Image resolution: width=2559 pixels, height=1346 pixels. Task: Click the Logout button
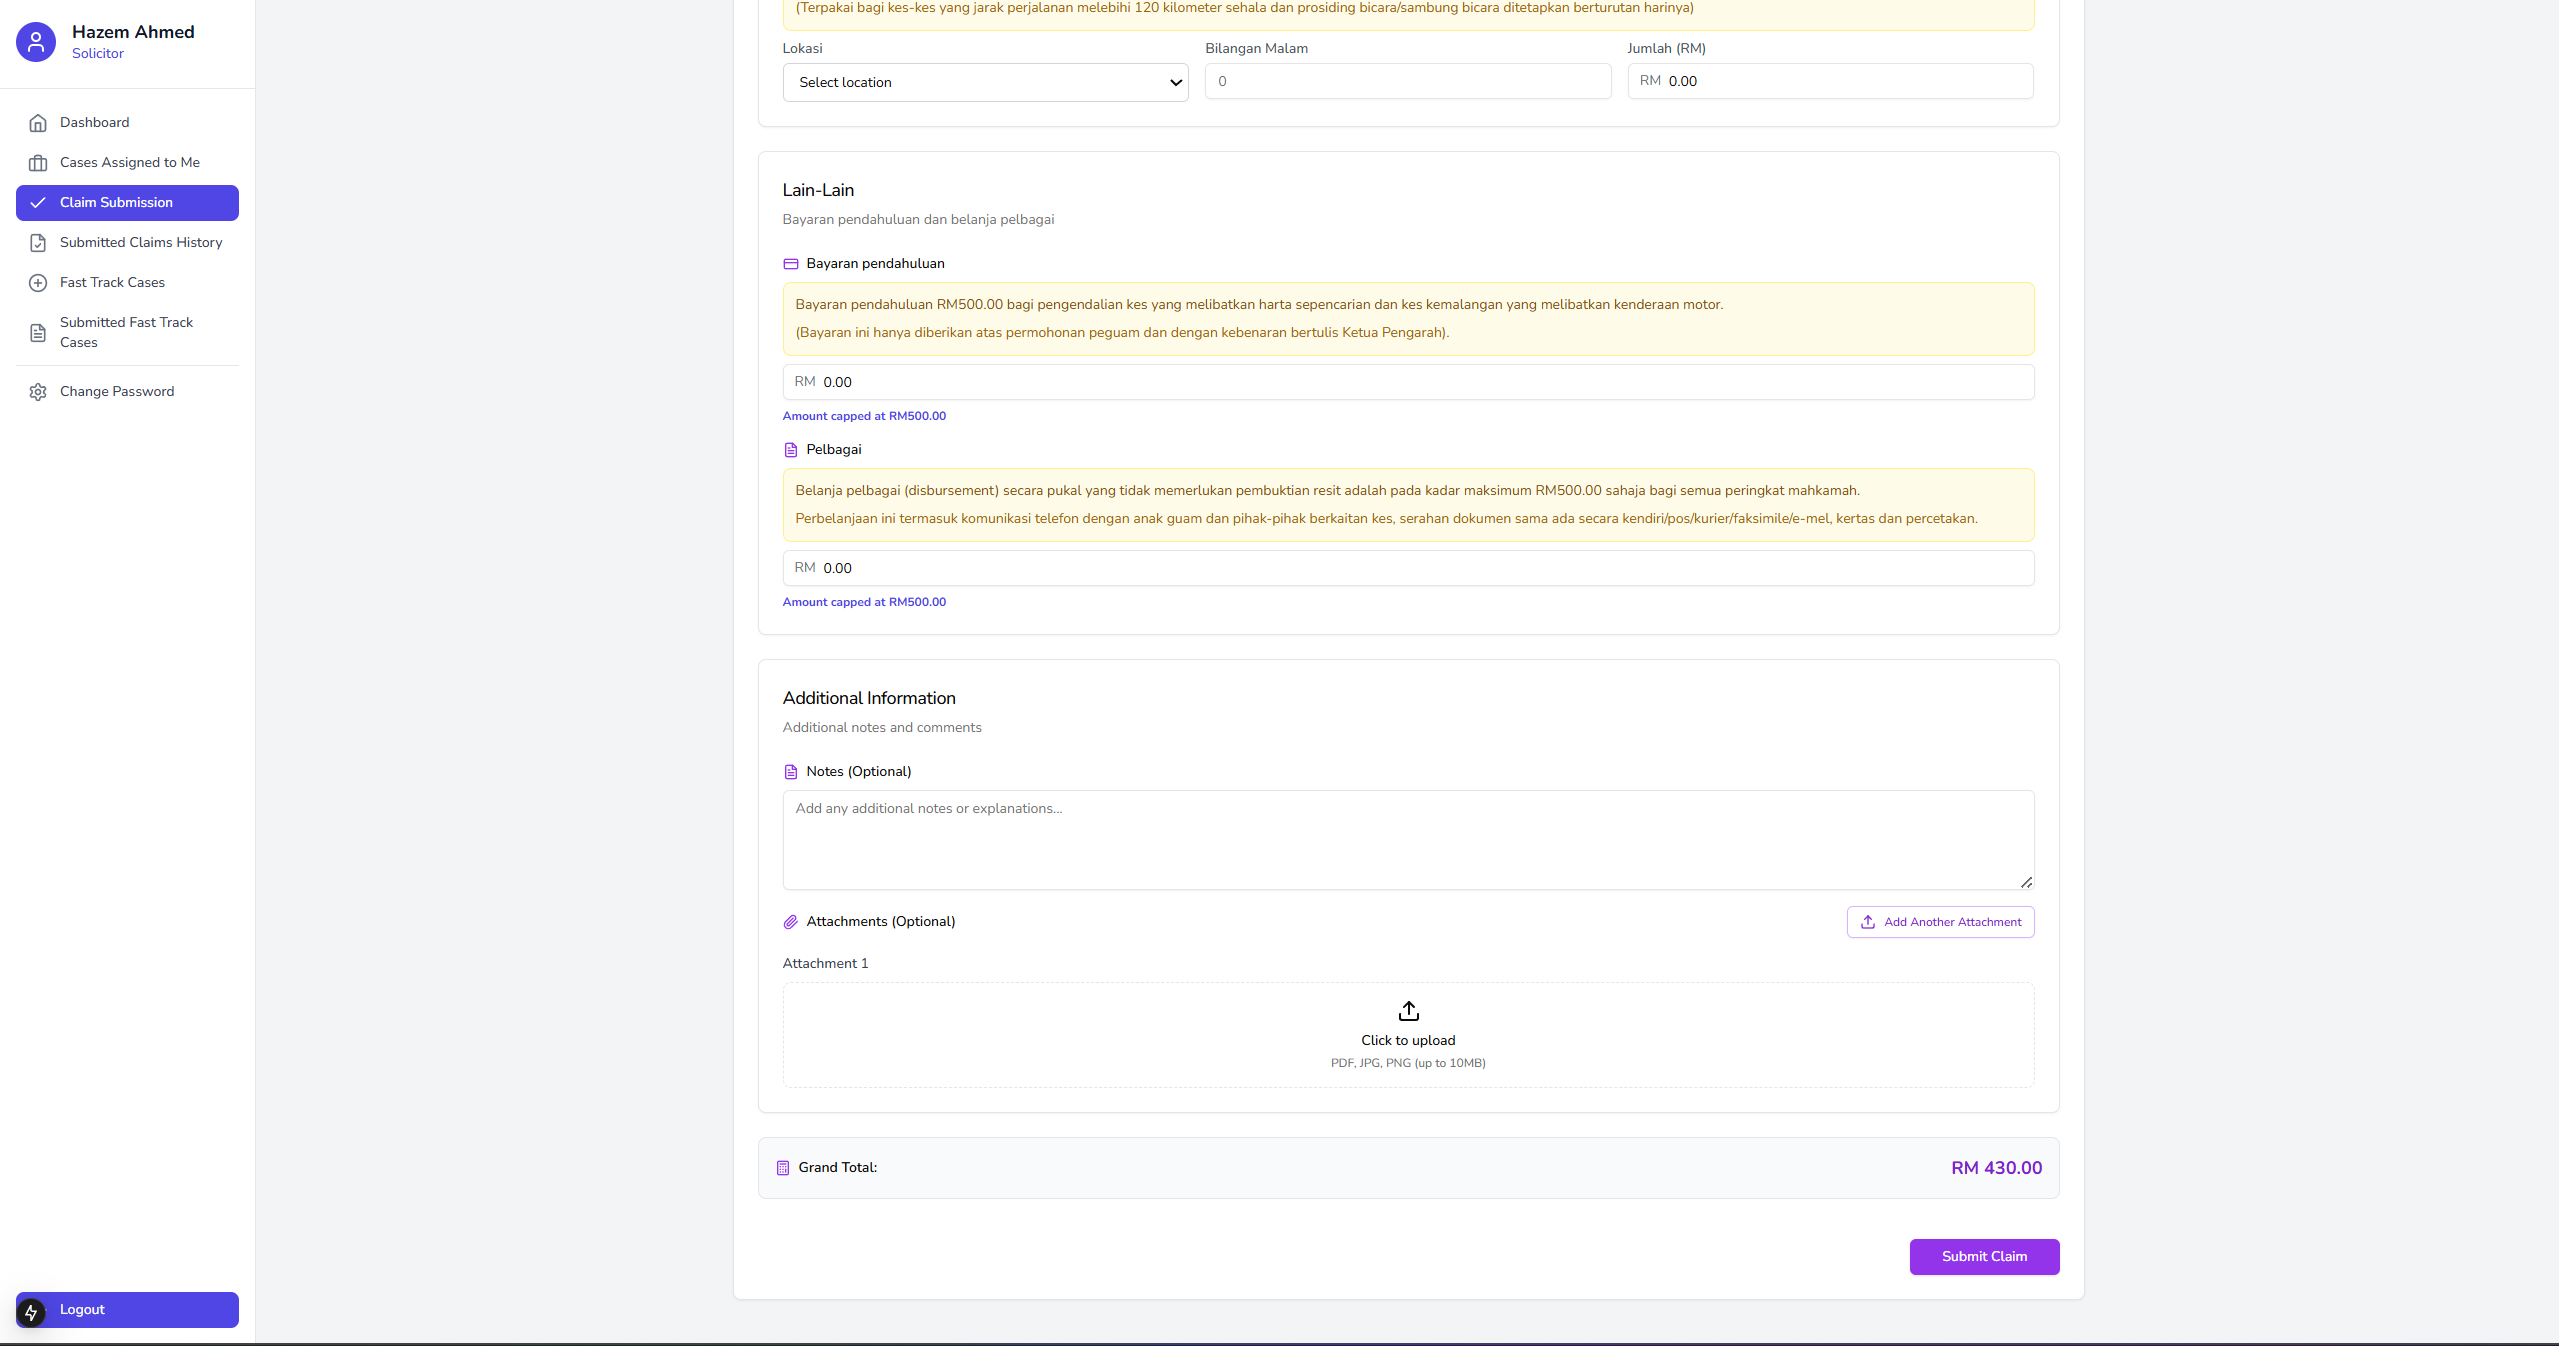pos(127,1310)
